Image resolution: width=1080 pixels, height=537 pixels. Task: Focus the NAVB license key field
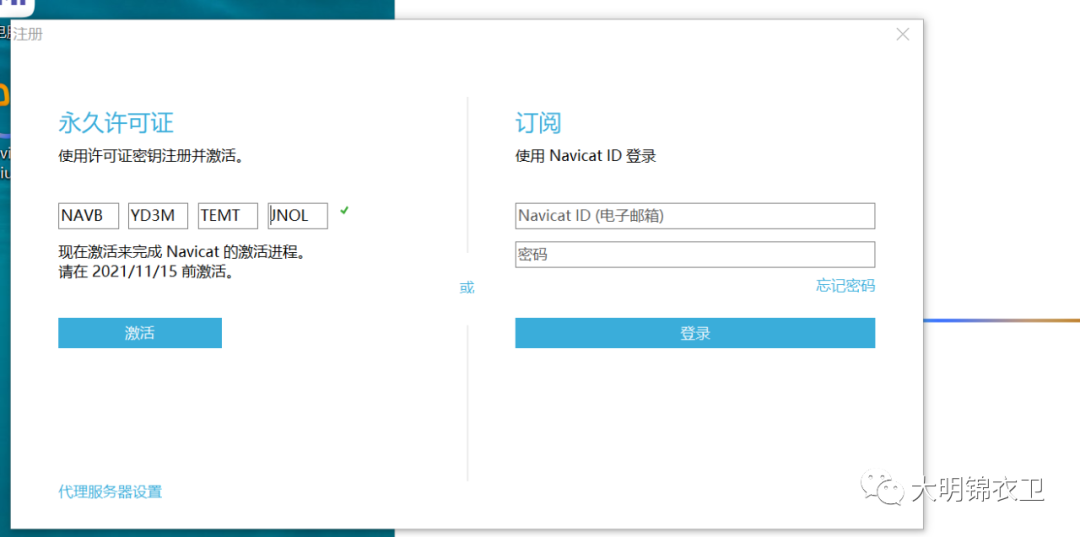tap(89, 215)
